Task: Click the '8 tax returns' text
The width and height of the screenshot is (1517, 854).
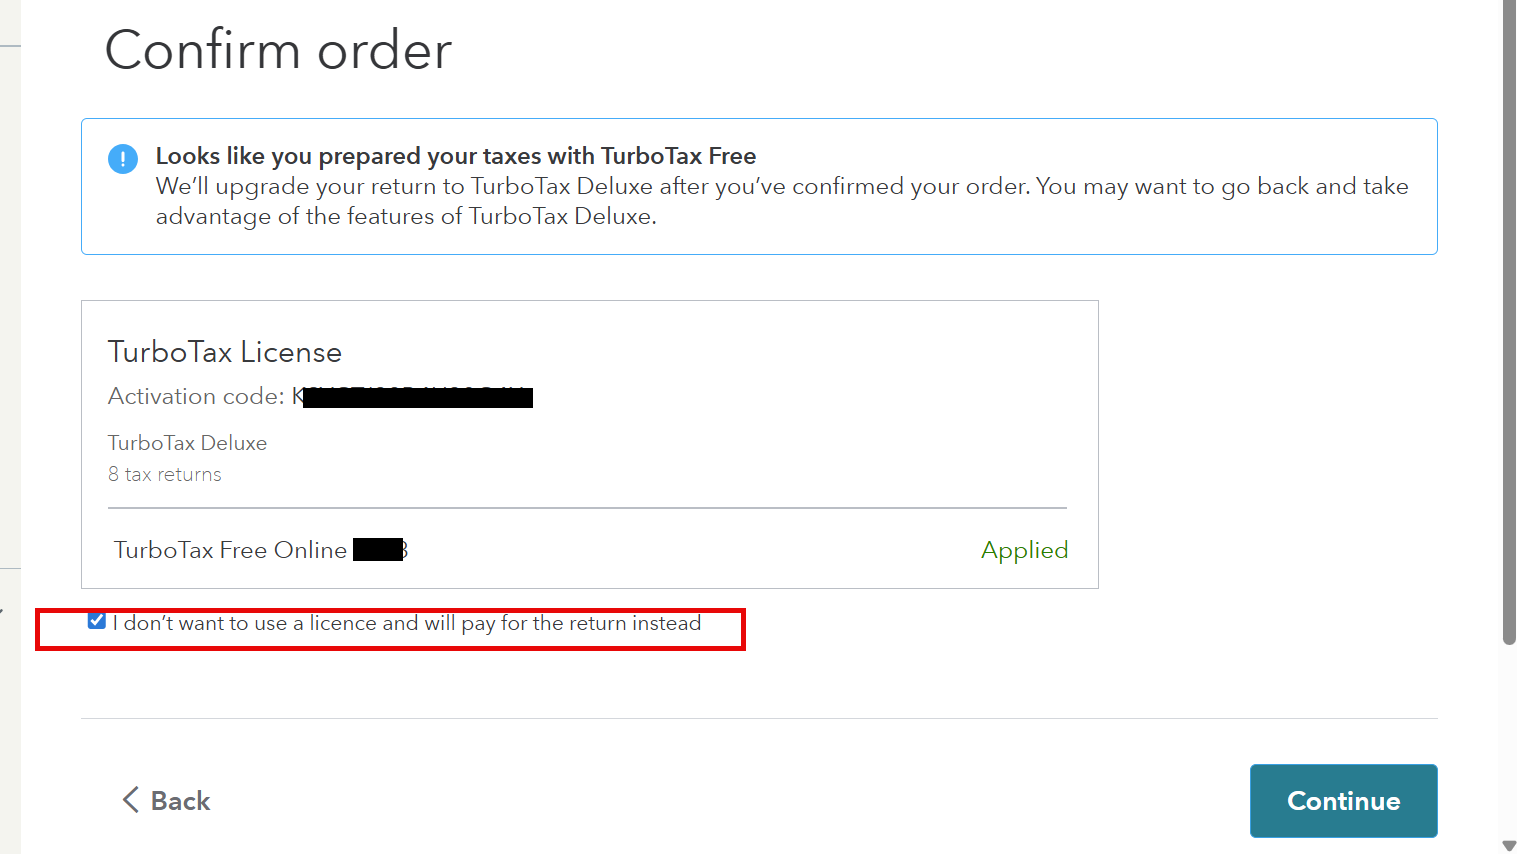Action: point(165,475)
